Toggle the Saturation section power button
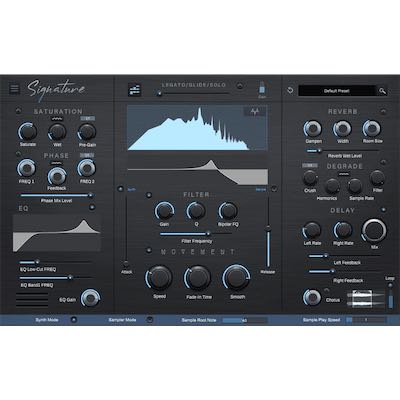400x400 pixels. click(x=18, y=111)
